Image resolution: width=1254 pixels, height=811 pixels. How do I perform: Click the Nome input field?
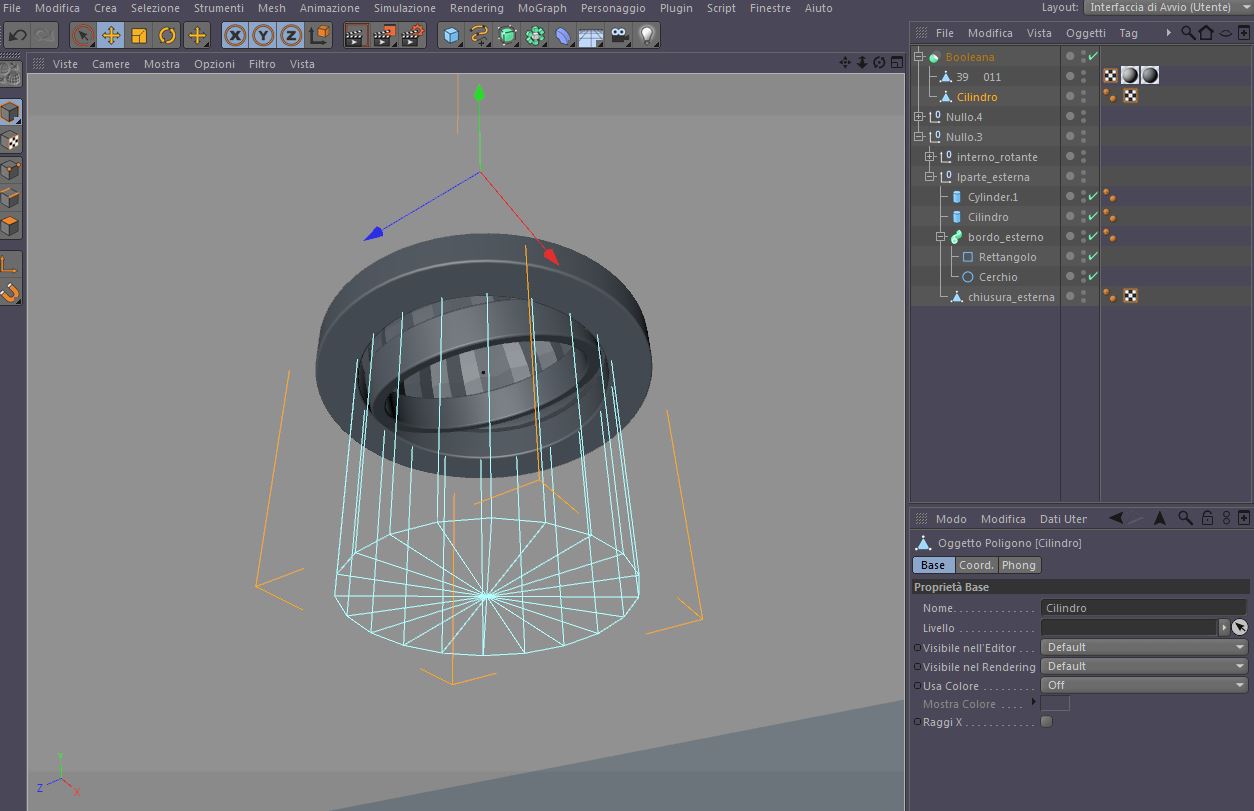coord(1143,608)
